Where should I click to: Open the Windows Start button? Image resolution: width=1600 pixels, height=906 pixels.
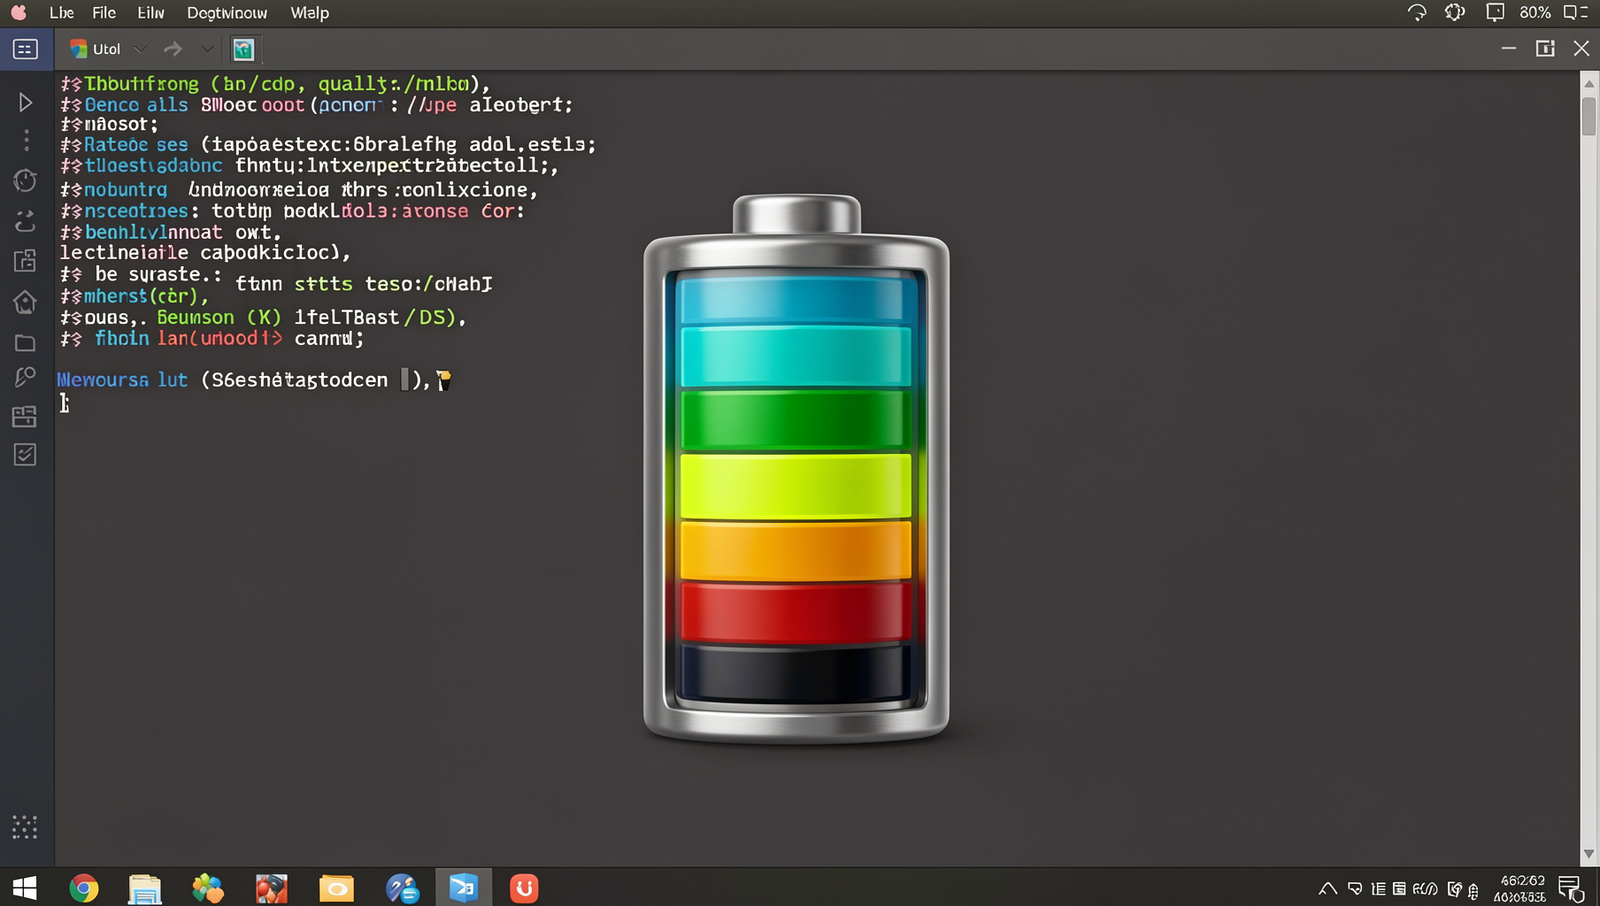pyautogui.click(x=25, y=888)
